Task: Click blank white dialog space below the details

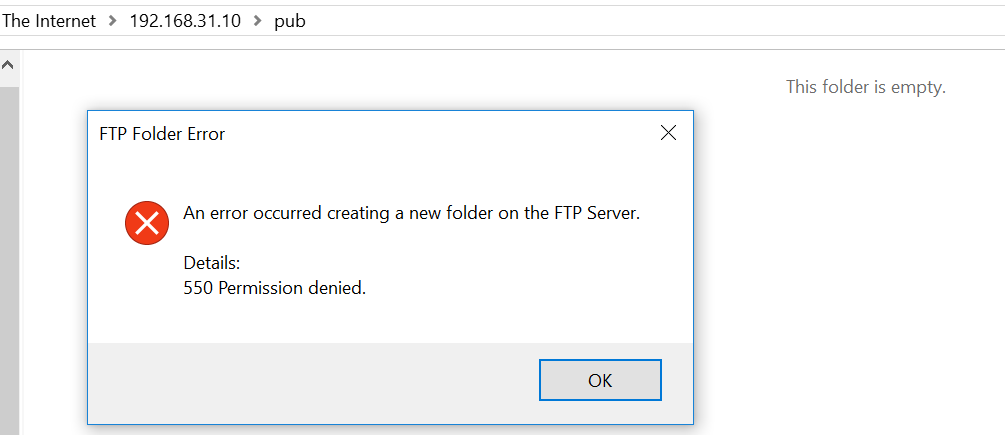Action: coord(390,322)
